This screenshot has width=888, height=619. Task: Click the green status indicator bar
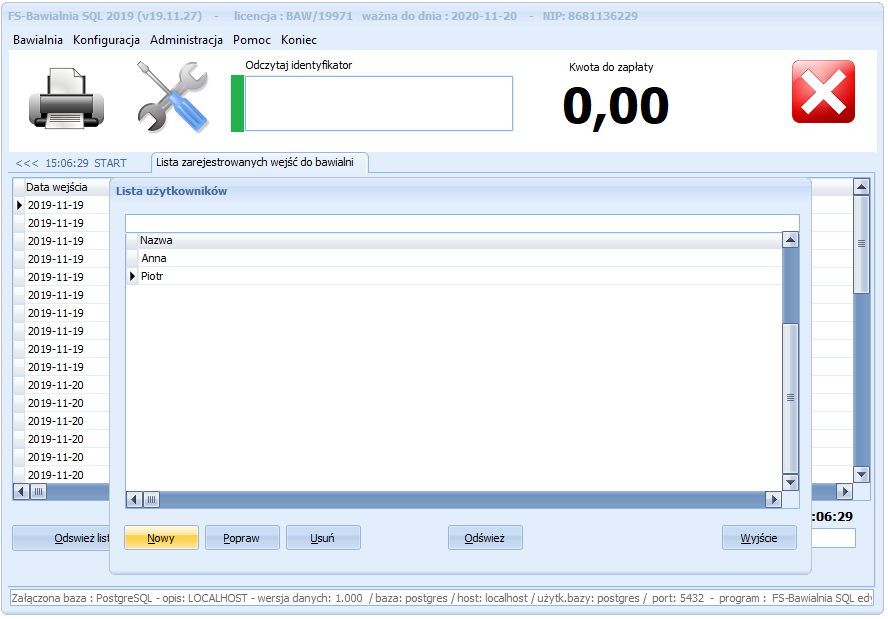click(x=237, y=104)
